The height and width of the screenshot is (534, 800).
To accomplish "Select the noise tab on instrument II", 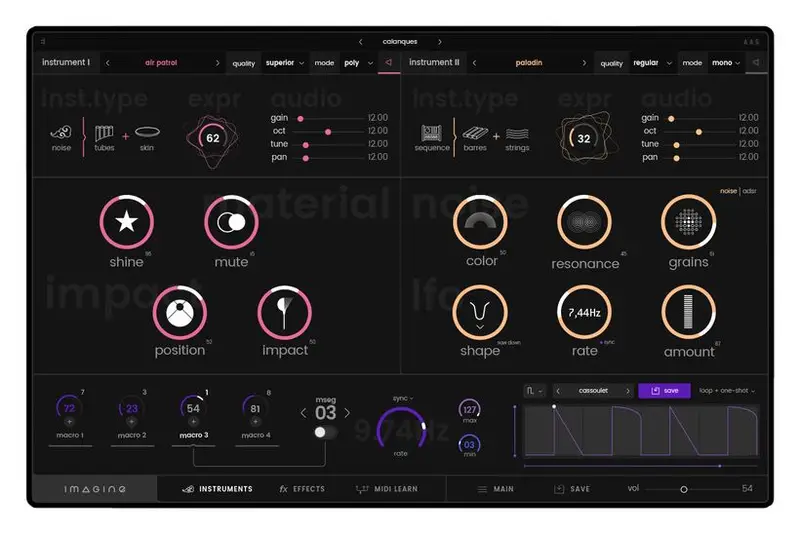I will pyautogui.click(x=728, y=191).
